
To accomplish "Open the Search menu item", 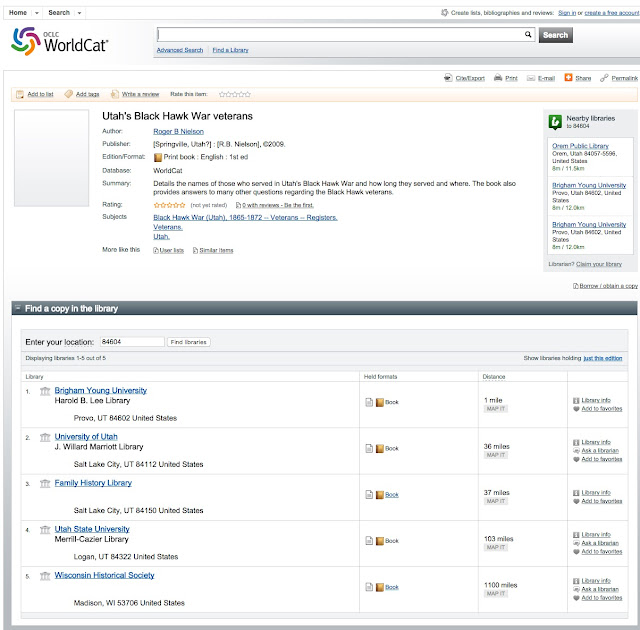I will click(59, 13).
